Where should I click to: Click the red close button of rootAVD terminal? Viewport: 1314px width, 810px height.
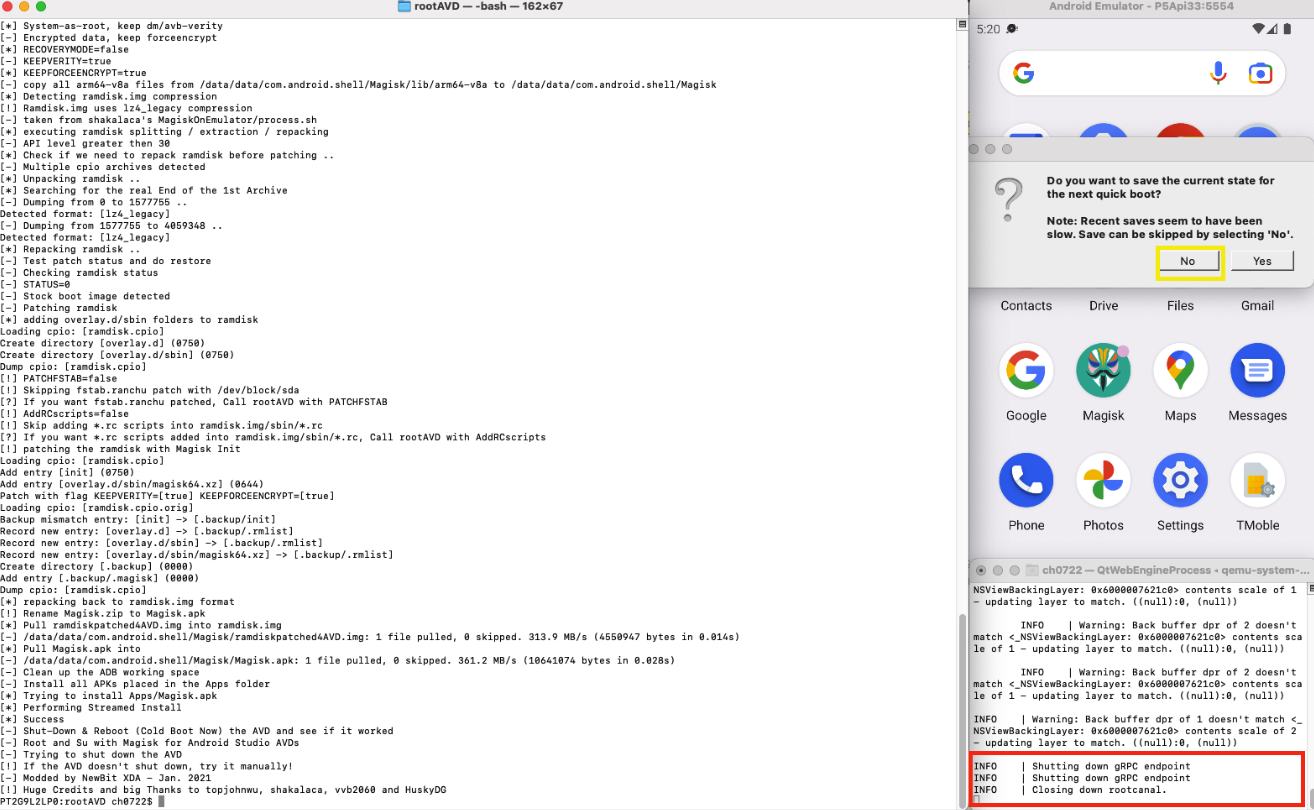9,7
